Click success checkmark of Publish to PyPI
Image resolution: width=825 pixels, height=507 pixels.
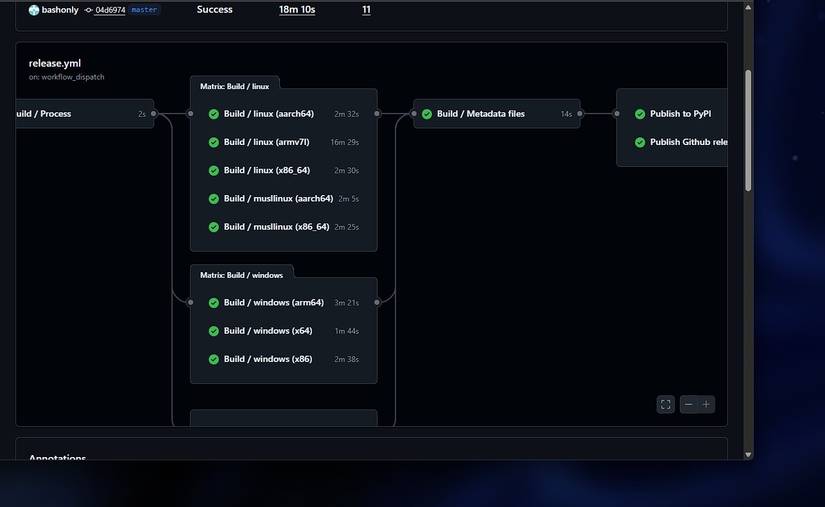[x=640, y=114]
